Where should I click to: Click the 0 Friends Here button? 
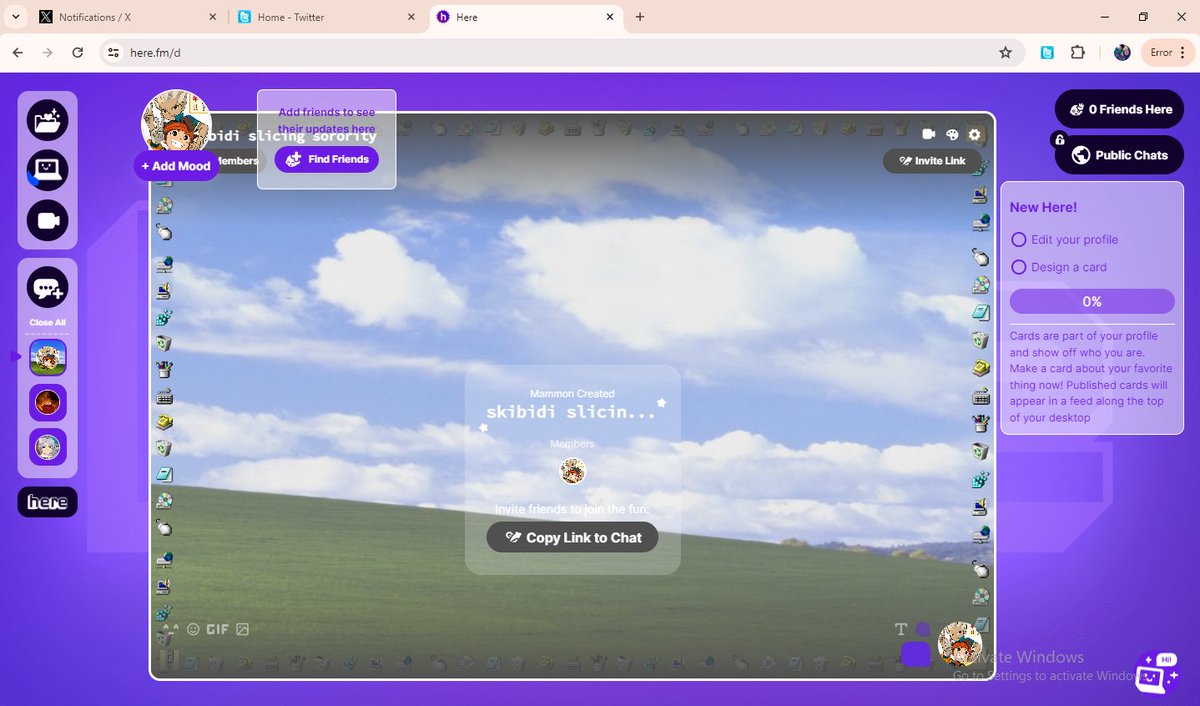1119,110
